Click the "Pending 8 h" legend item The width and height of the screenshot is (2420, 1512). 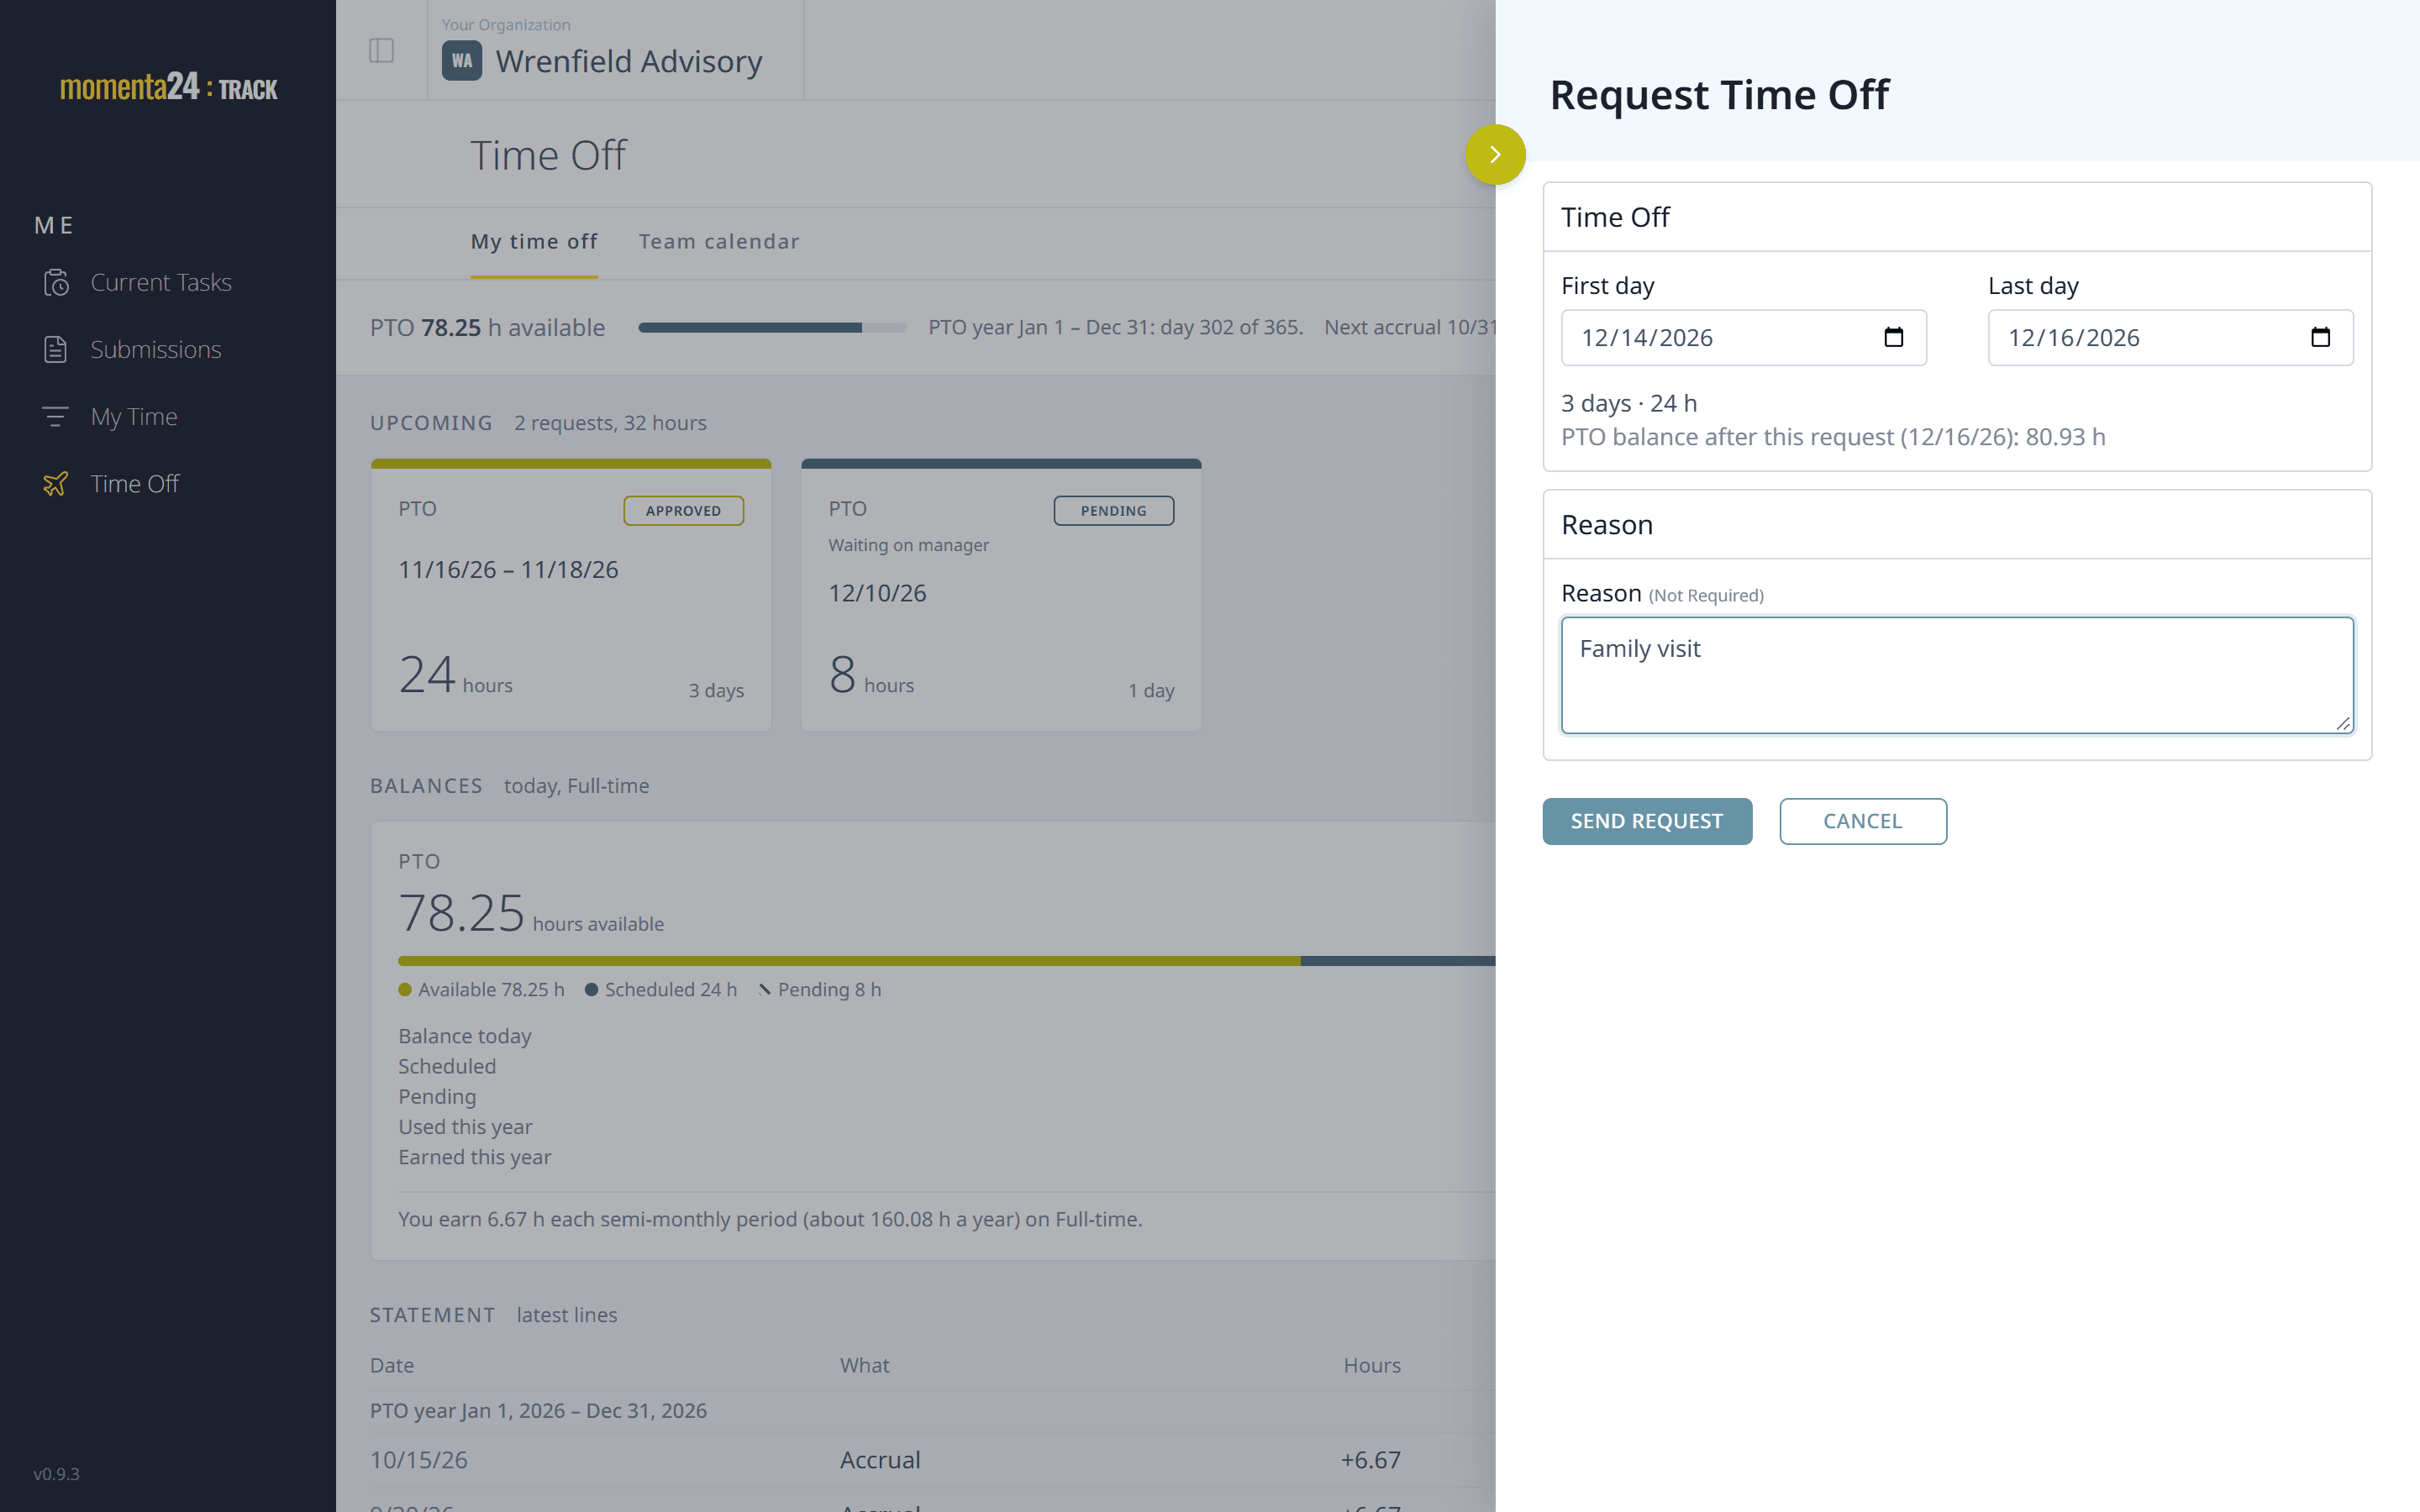820,989
